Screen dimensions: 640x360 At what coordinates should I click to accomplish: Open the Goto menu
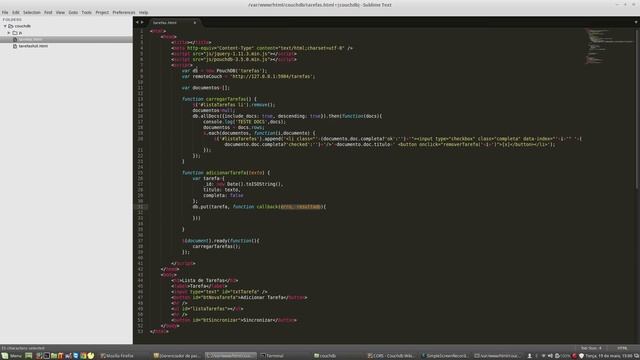click(x=73, y=12)
